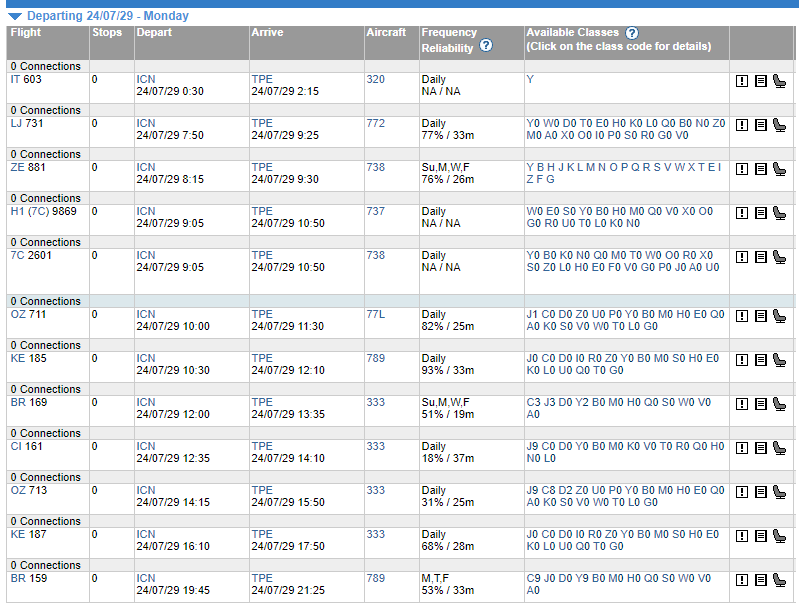Click ICN departure airport for LJ 731
Screen dimensions: 799x615
(x=146, y=123)
